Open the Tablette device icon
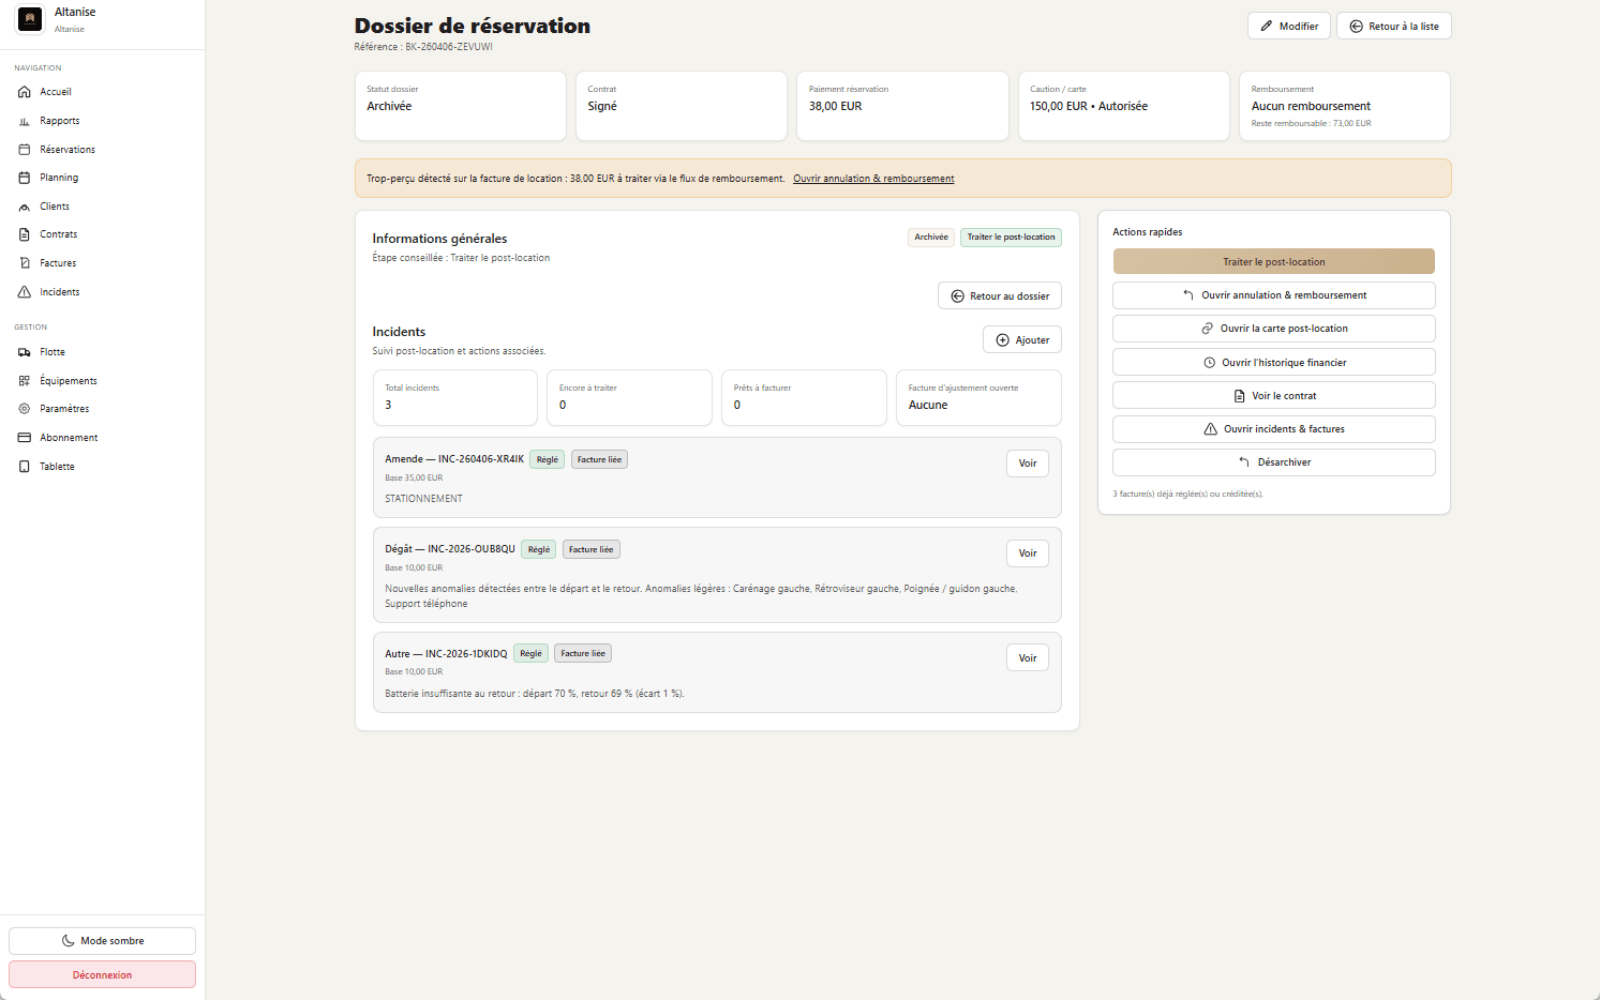Screen dimensions: 1600x1000 pos(24,467)
